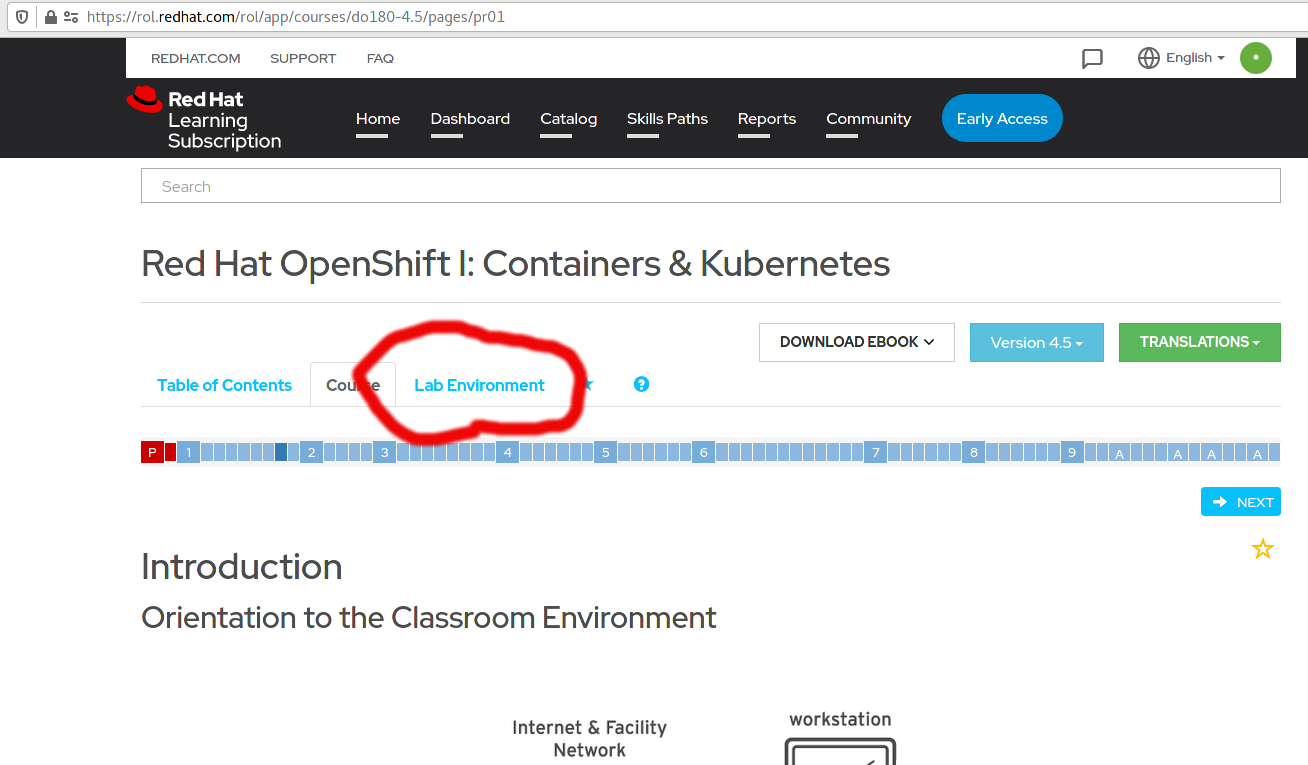This screenshot has height=765, width=1308.
Task: Expand the English language dropdown
Action: [1190, 58]
